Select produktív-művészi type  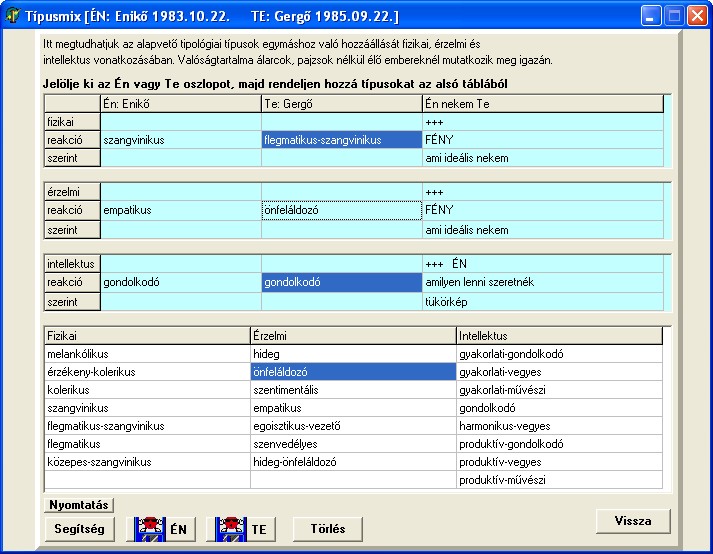tap(559, 480)
